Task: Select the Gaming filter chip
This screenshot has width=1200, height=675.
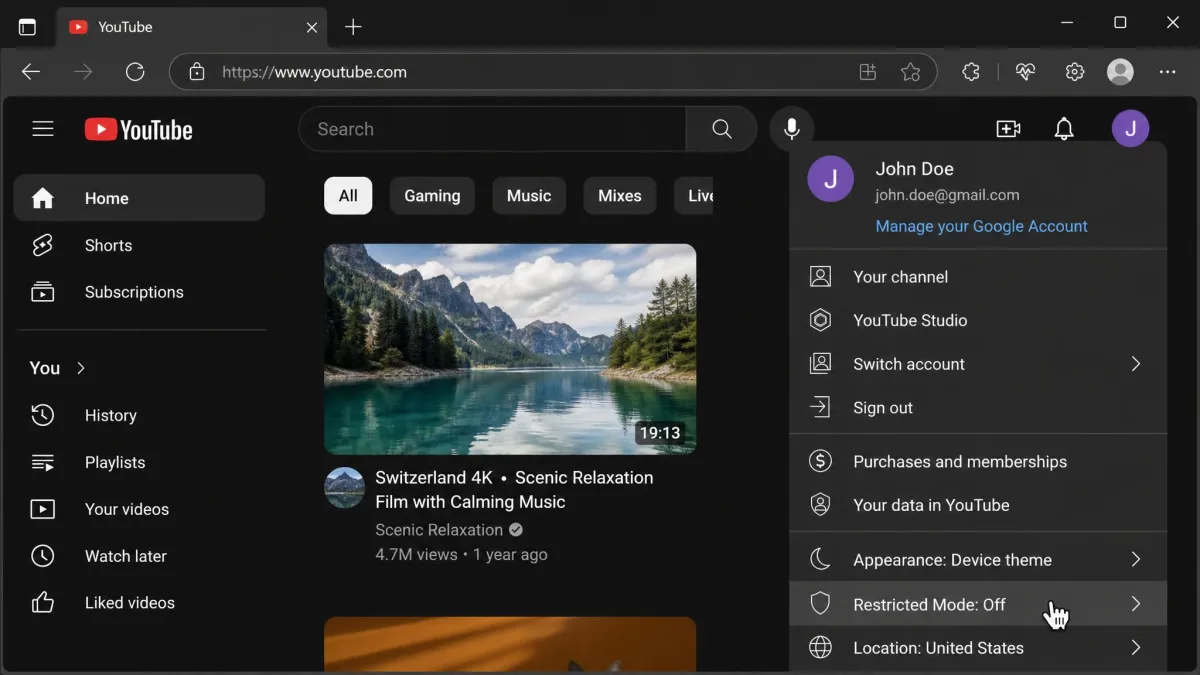Action: coord(432,196)
